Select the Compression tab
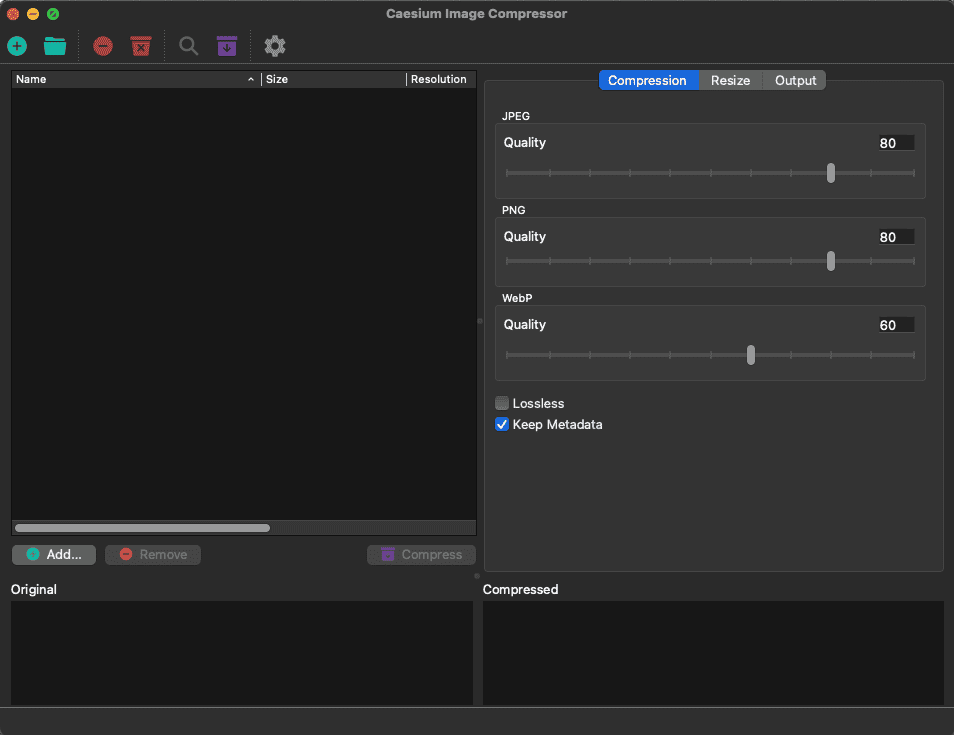 pos(647,80)
